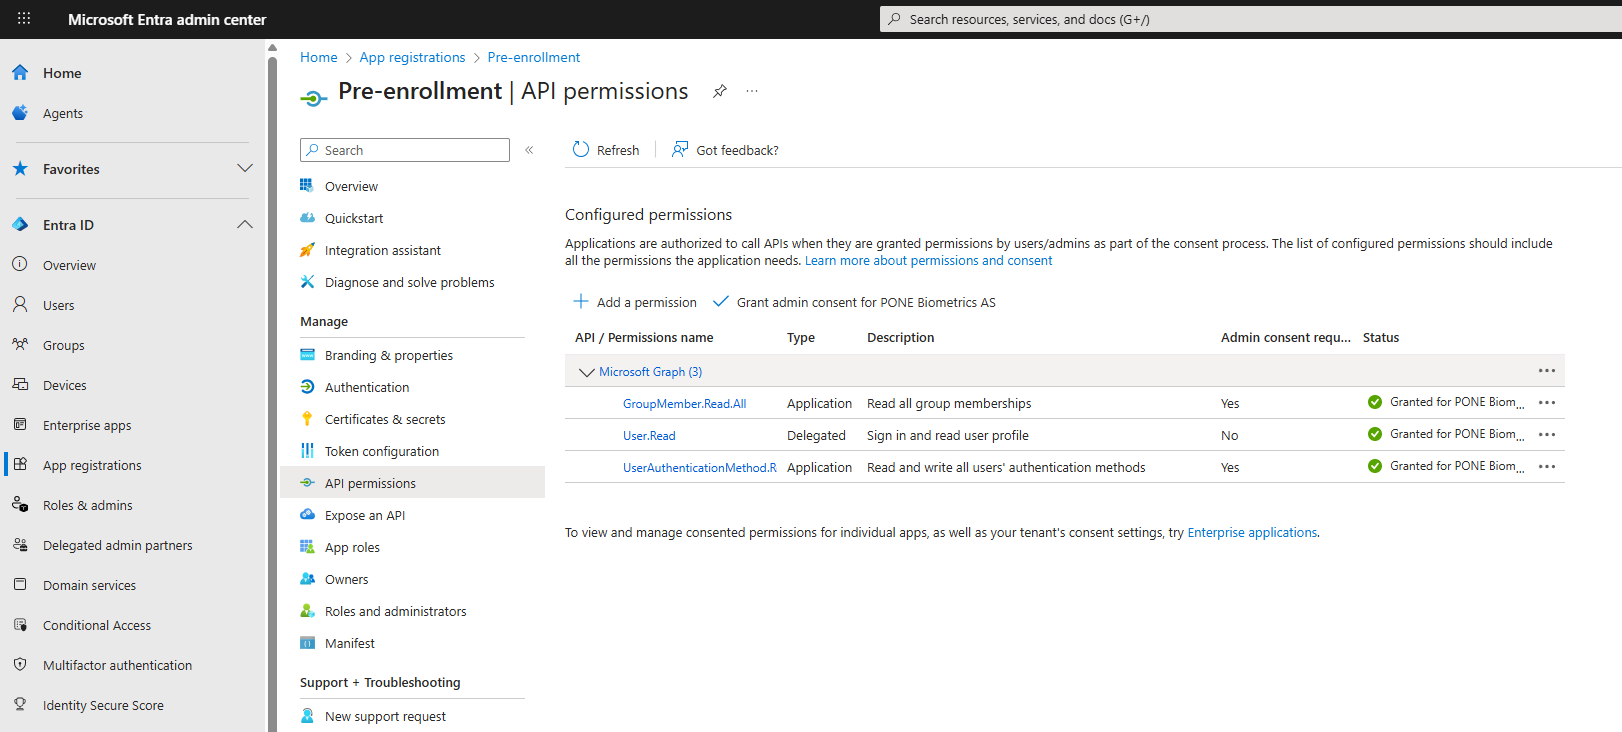The image size is (1622, 732).
Task: Collapse the resource menu with double chevron
Action: (529, 150)
